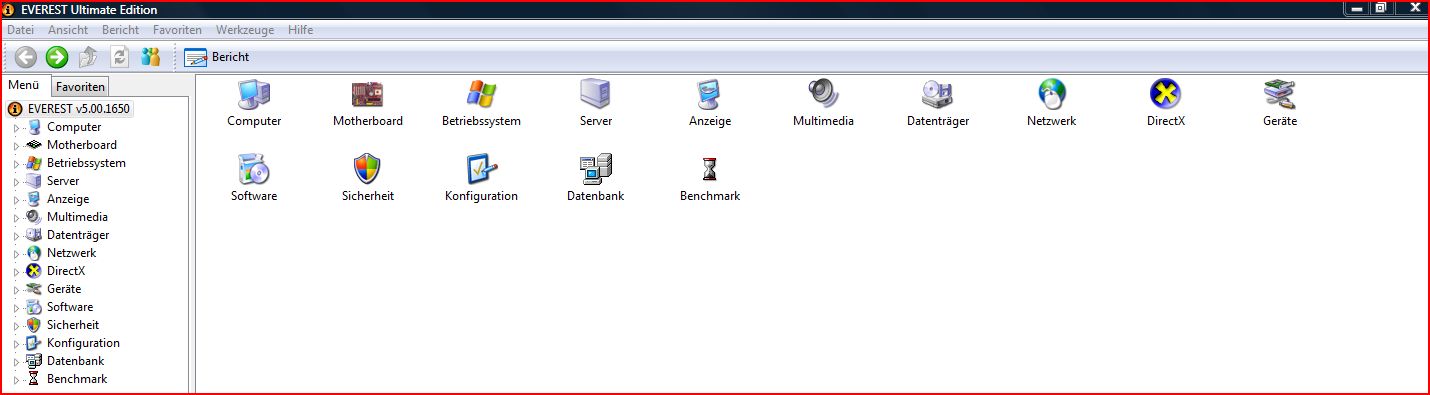Select Geräte in the sidebar tree
Viewport: 1430px width, 395px height.
pyautogui.click(x=64, y=289)
